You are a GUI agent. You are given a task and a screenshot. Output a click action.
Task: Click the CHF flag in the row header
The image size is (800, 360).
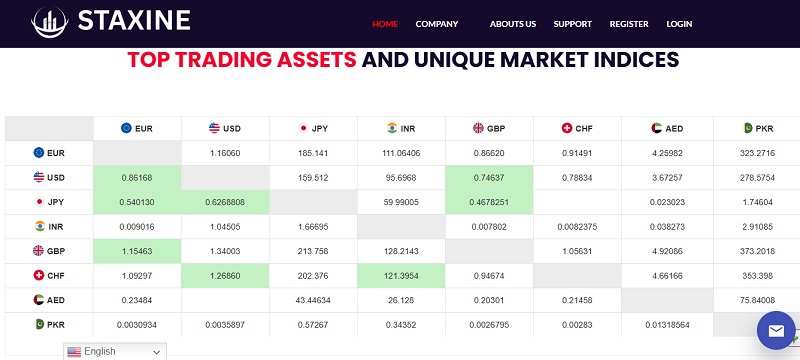coord(39,275)
